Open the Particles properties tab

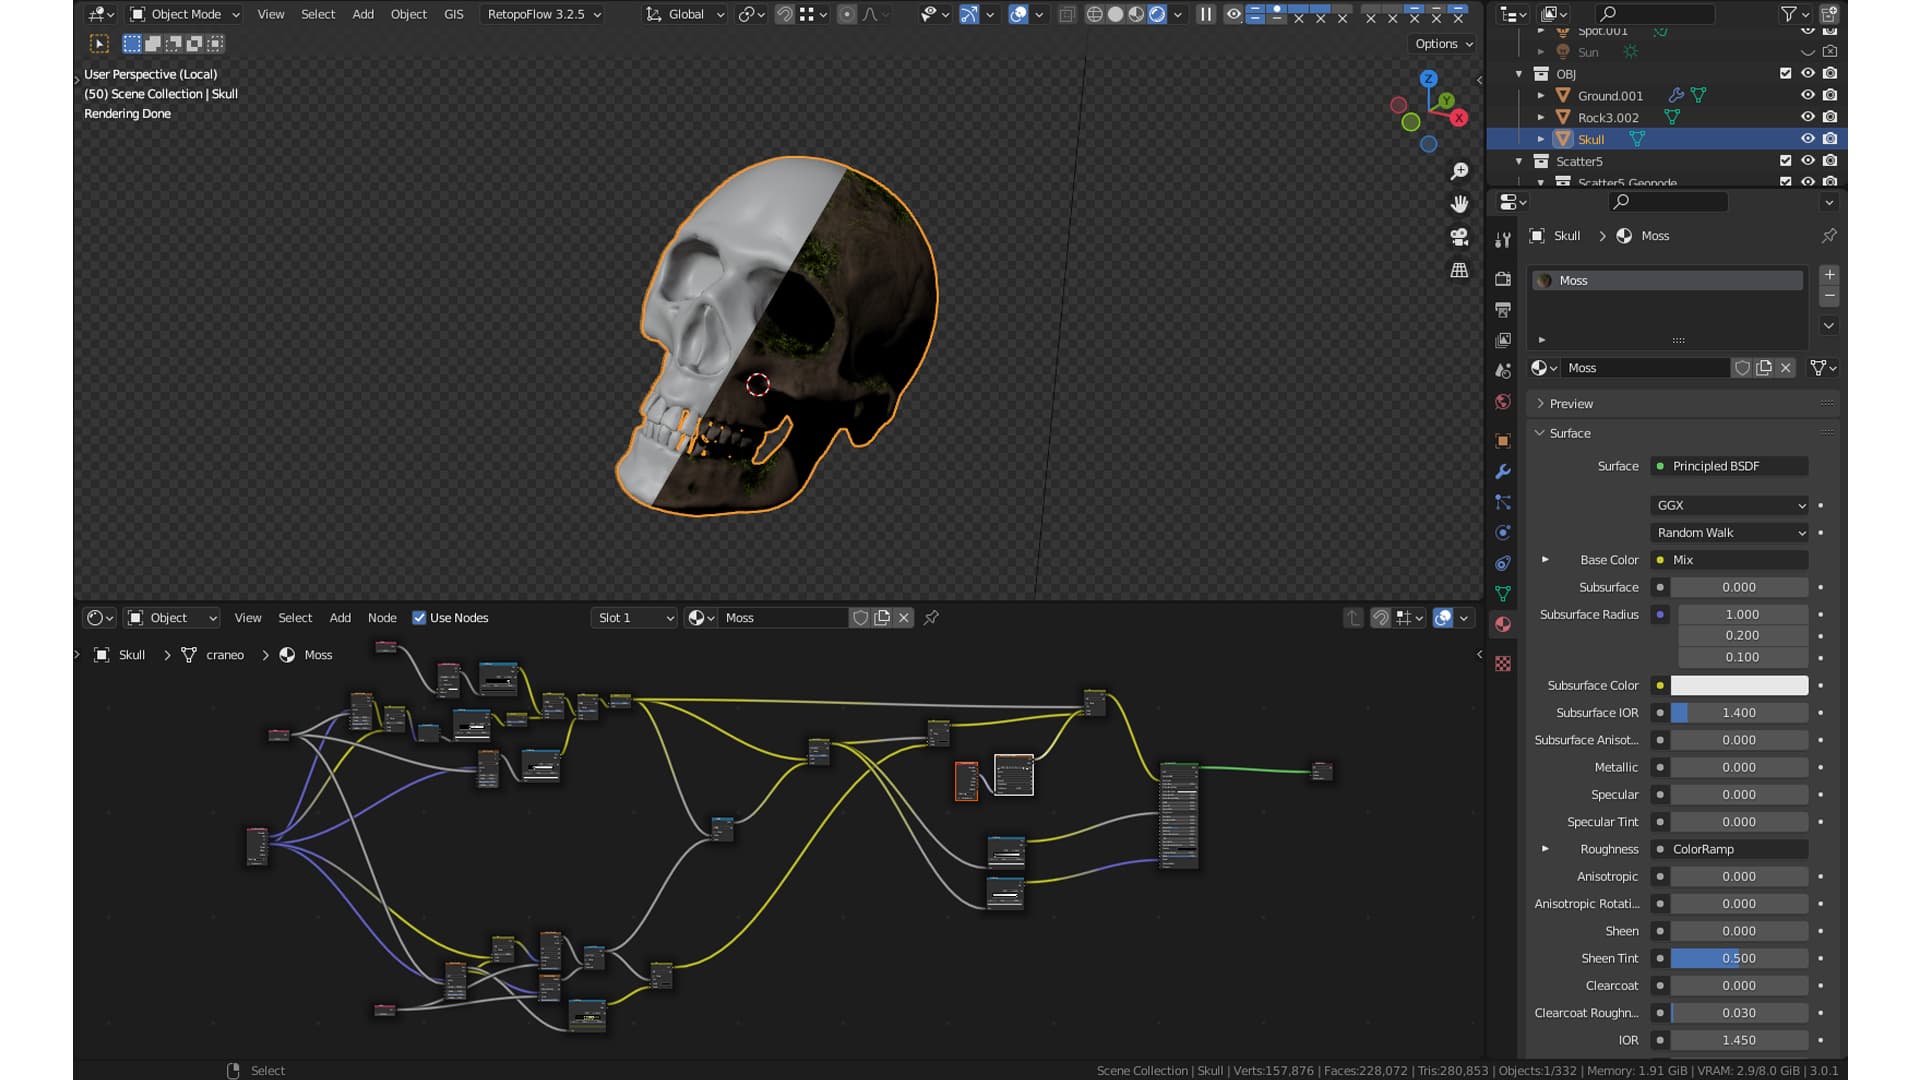[x=1502, y=502]
